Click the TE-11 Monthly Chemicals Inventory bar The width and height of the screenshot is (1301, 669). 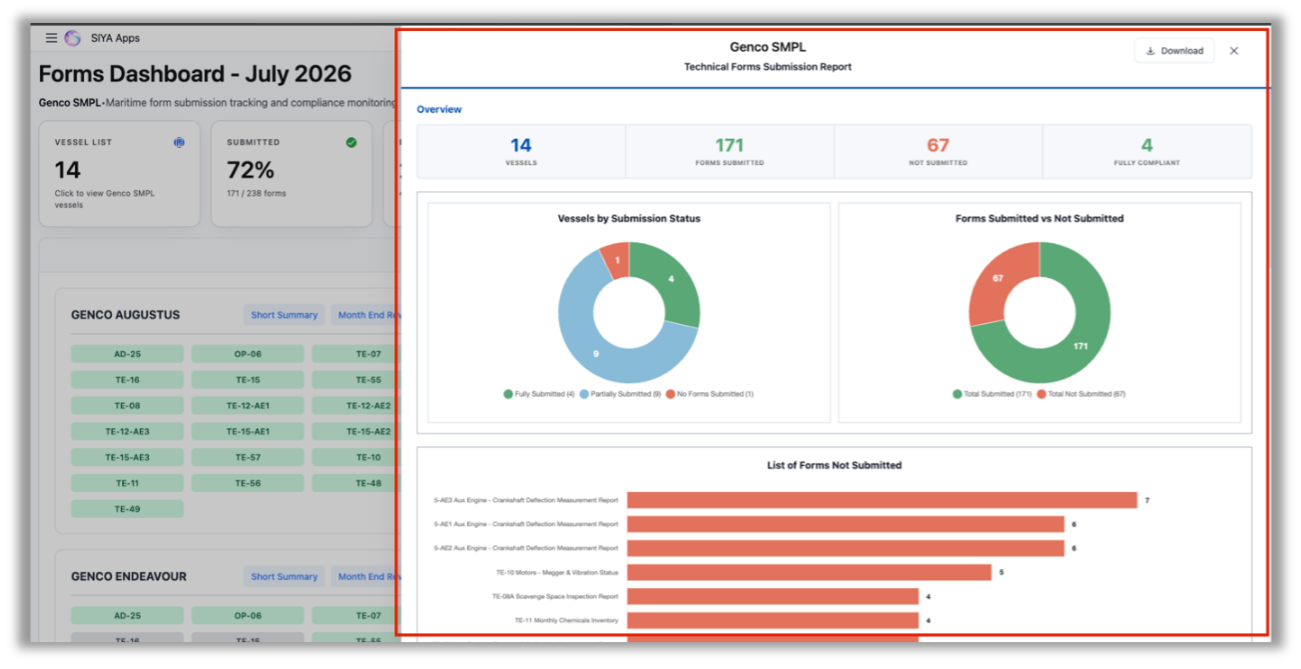[773, 620]
